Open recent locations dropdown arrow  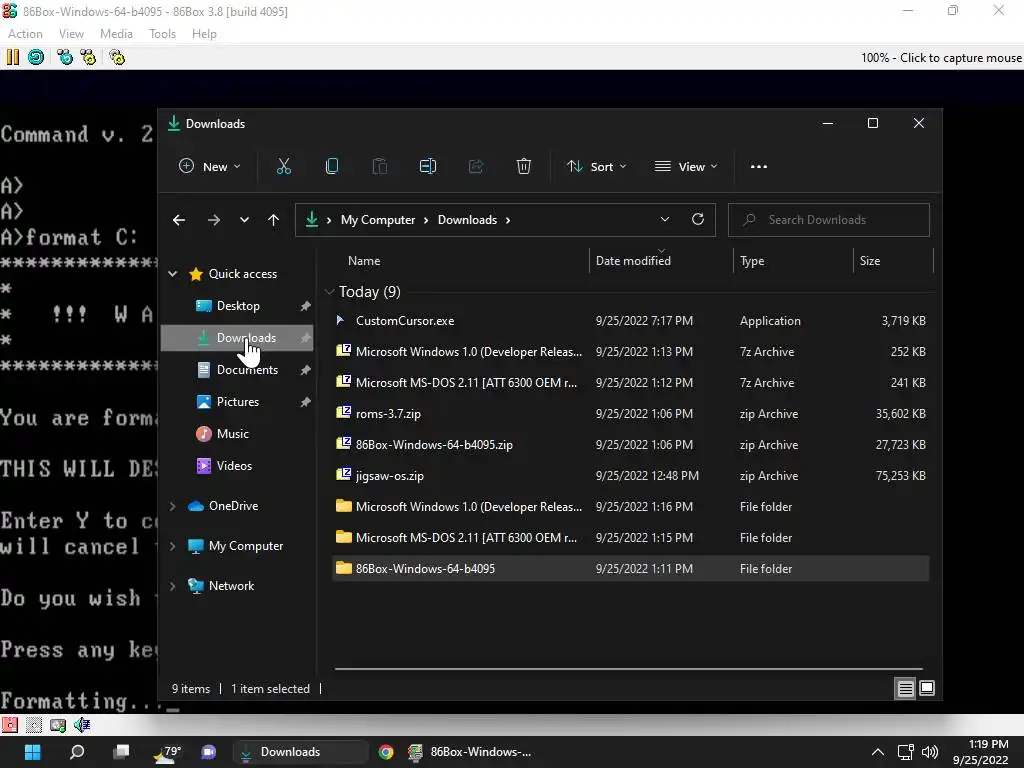244,220
